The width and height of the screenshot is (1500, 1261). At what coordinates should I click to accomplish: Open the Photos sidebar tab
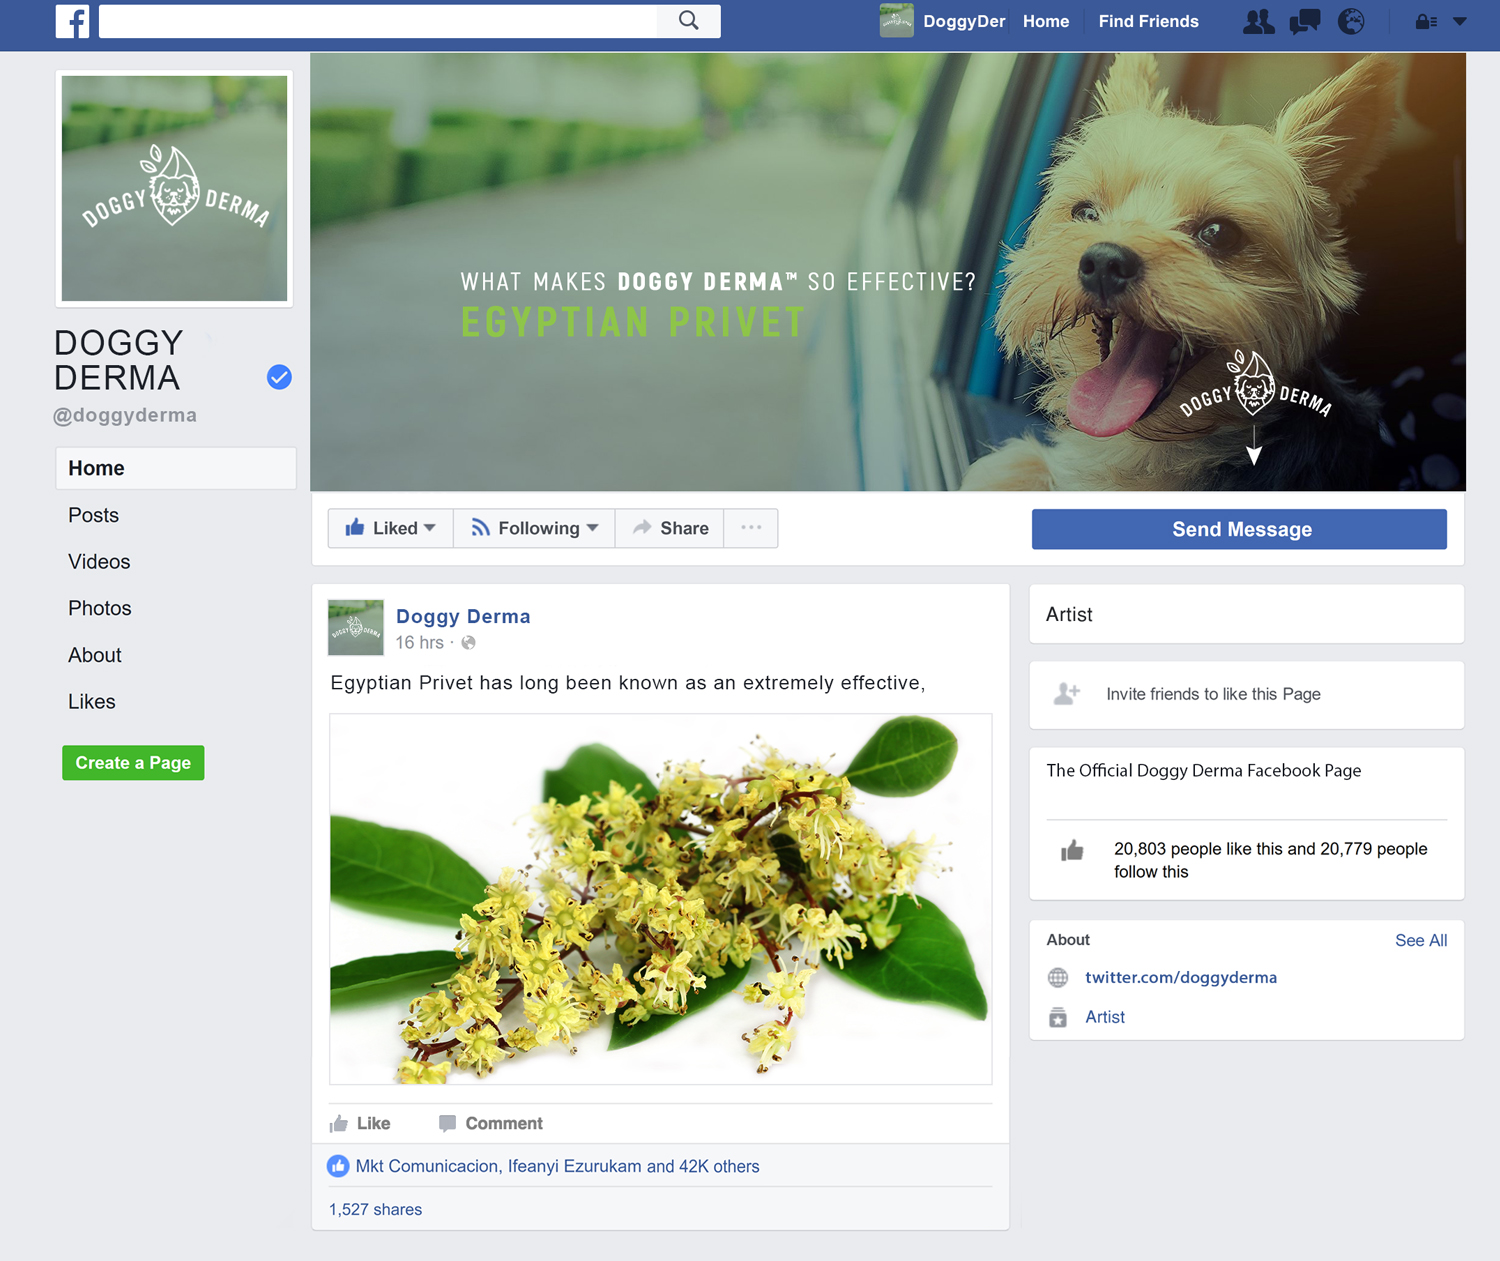(99, 608)
